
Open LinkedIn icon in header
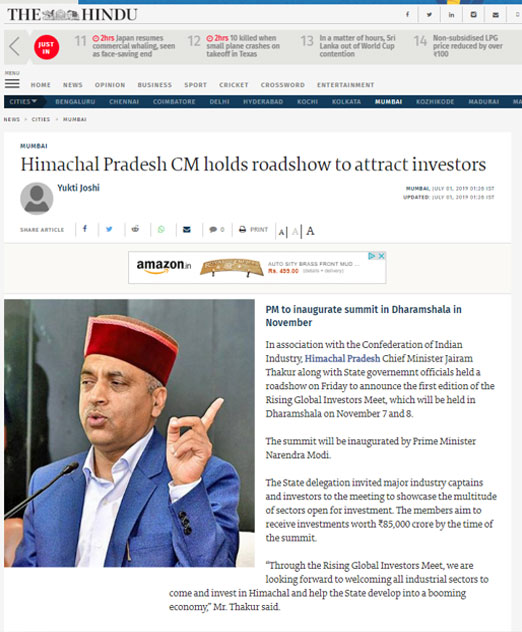click(x=451, y=15)
